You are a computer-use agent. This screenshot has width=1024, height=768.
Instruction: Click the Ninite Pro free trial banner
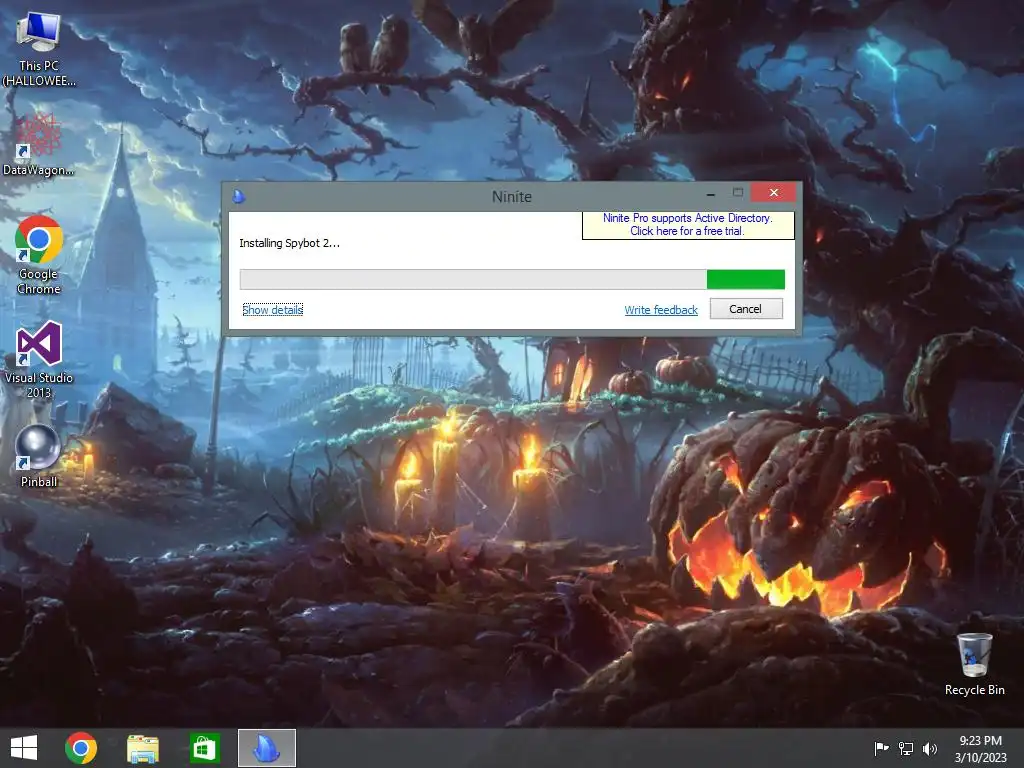688,225
